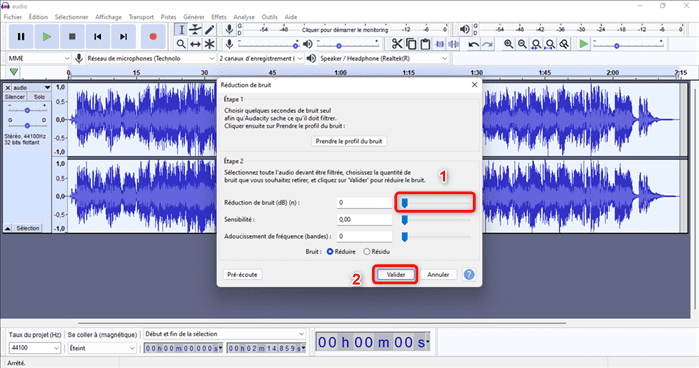Toggle the Silencer mute button on the track
The height and width of the screenshot is (368, 699).
coord(15,97)
